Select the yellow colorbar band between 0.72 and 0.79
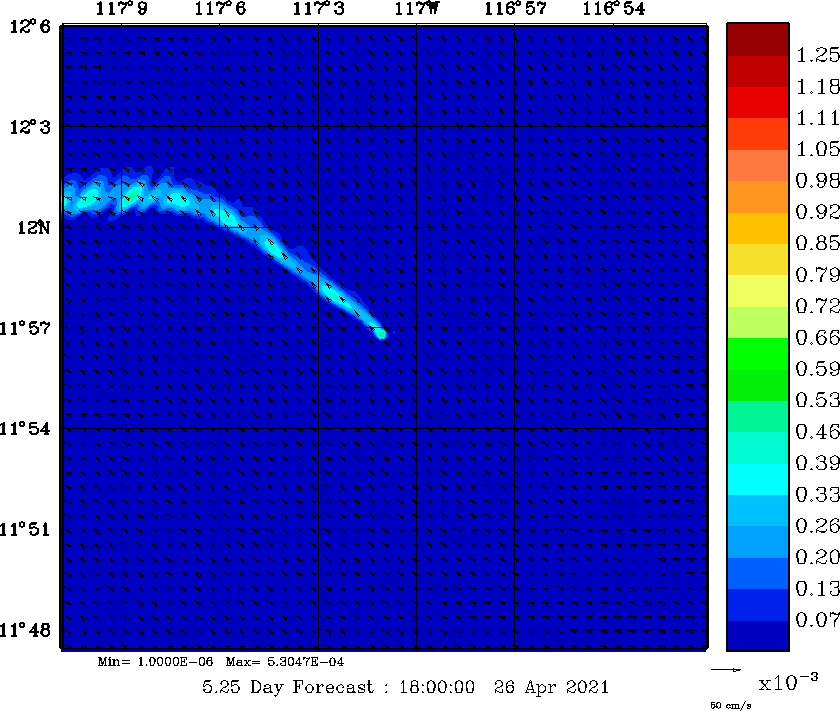 coord(758,291)
